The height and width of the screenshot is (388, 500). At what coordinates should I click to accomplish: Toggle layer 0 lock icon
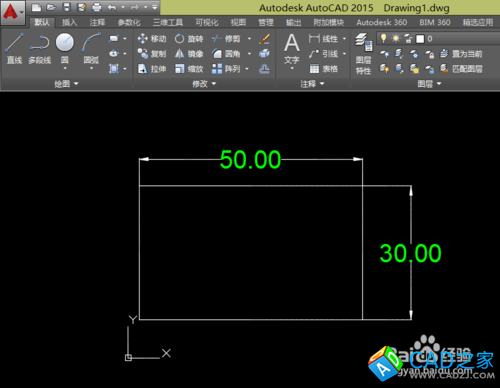[x=408, y=39]
